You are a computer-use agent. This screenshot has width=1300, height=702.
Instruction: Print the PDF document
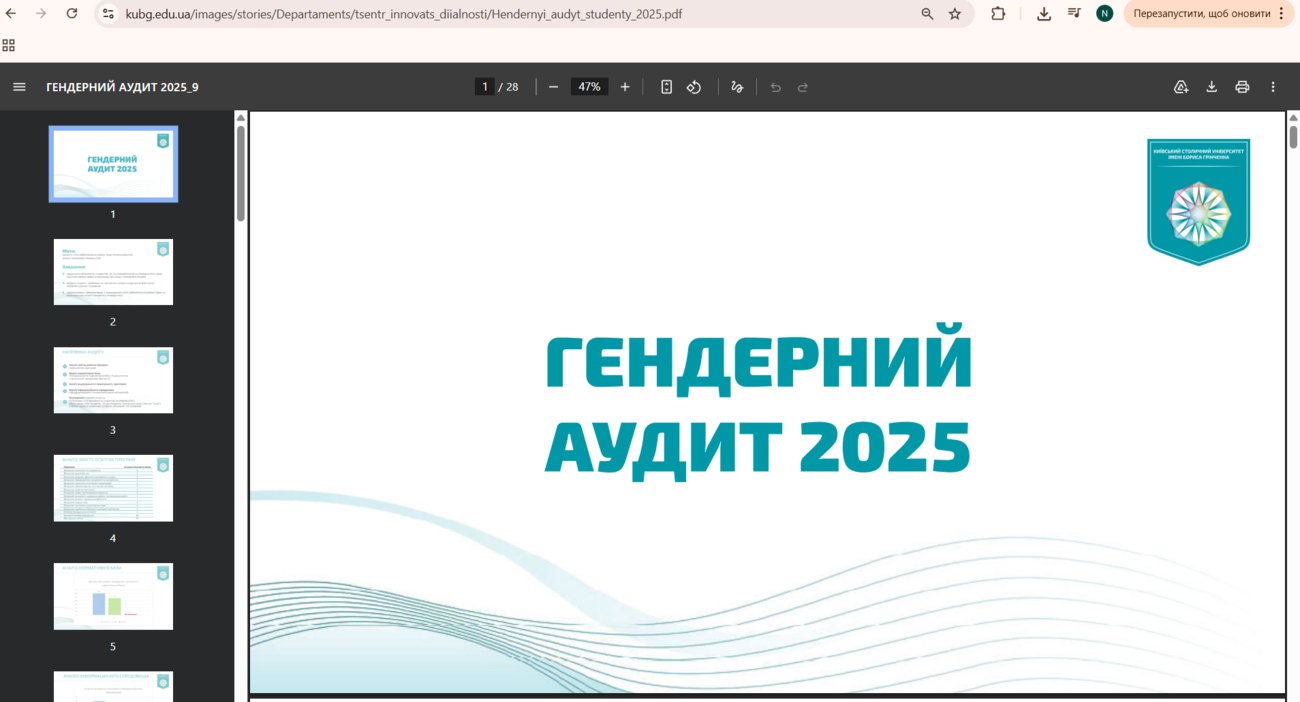(x=1242, y=87)
